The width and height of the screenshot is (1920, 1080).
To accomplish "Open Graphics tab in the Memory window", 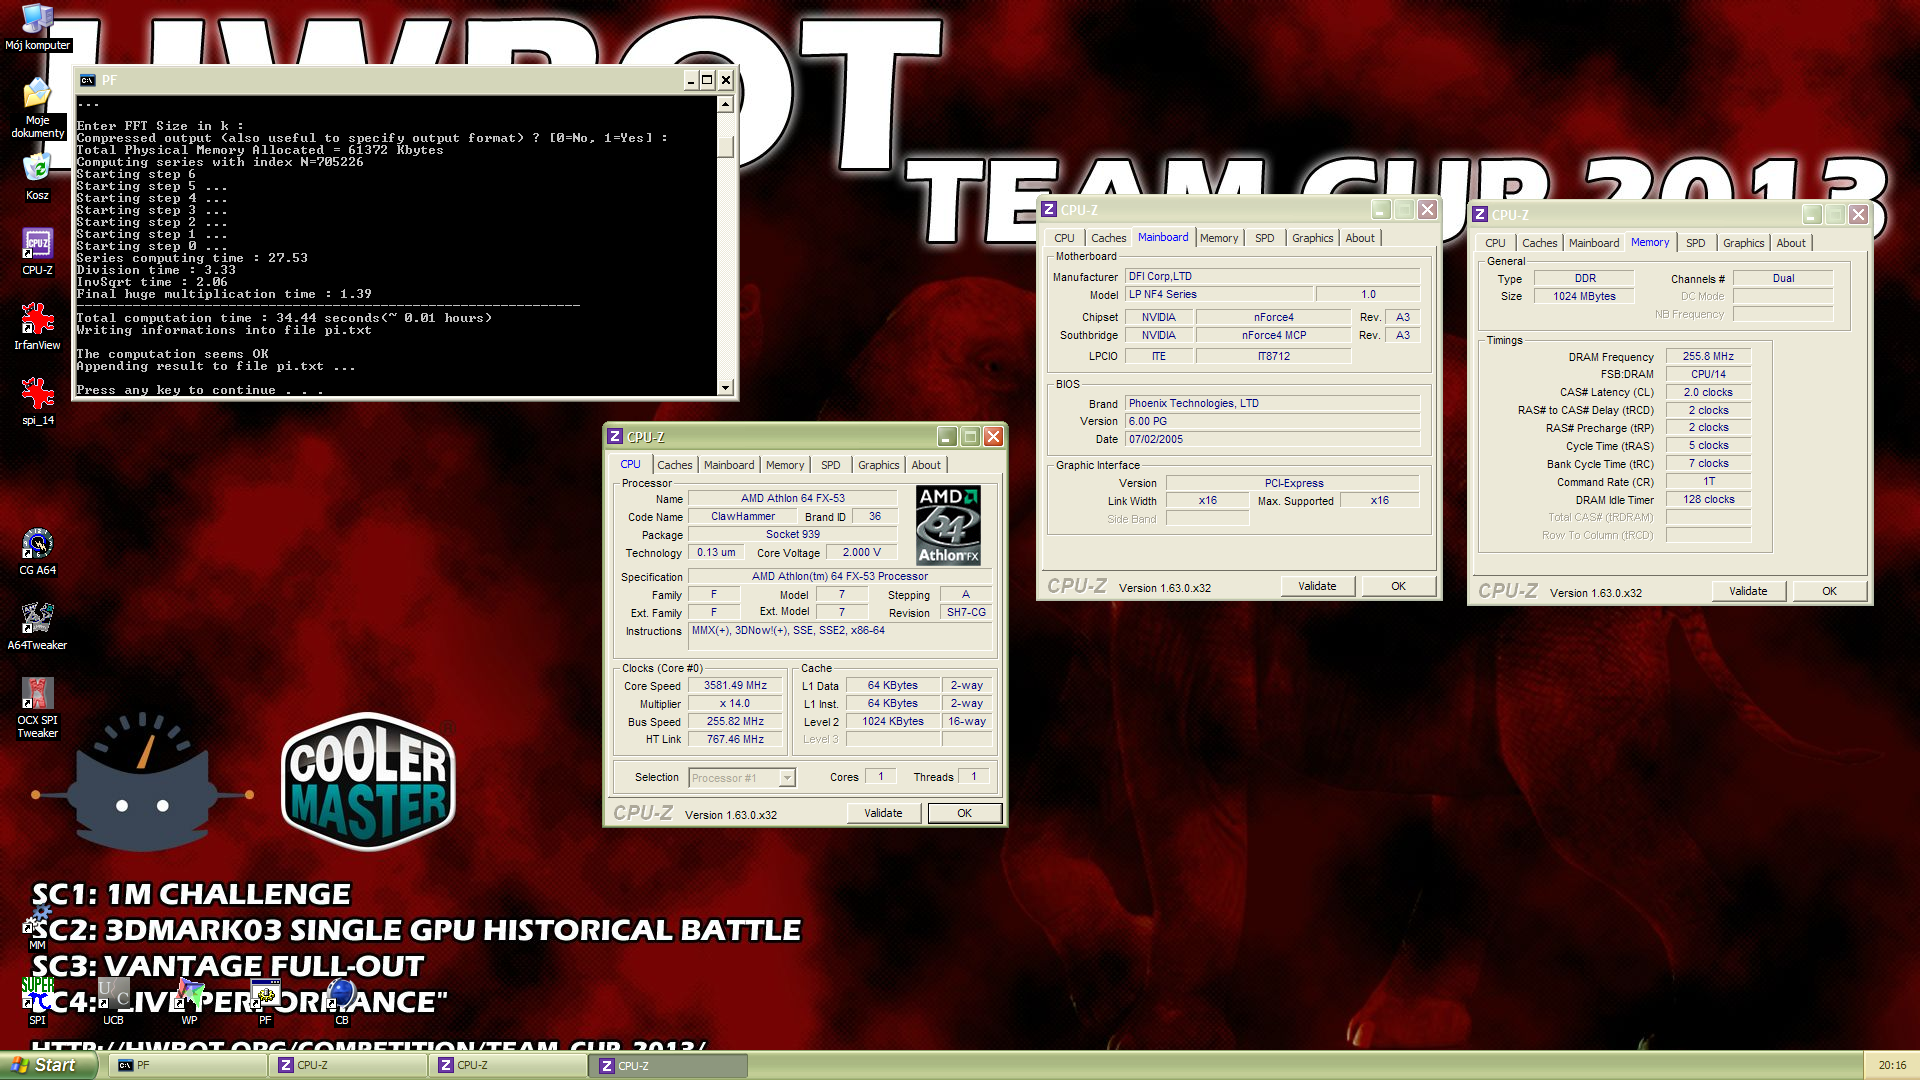I will click(x=1743, y=243).
